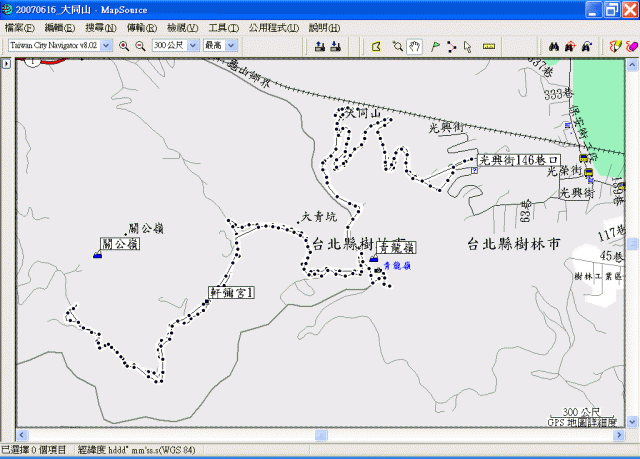Select the zoom tool
Viewport: 640px width, 459px height.
tap(397, 46)
